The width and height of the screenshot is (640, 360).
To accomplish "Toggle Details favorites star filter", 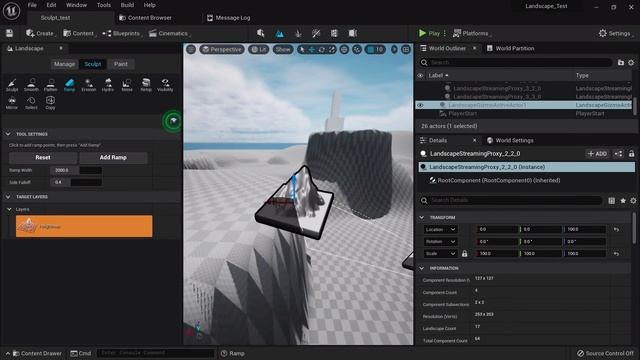I will [x=623, y=200].
